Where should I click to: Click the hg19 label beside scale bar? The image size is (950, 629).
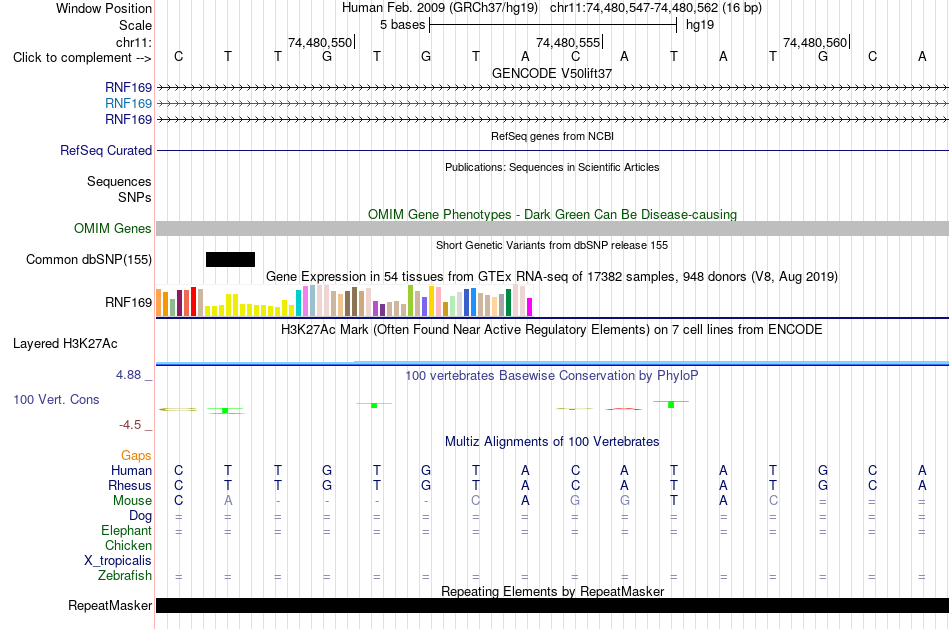pyautogui.click(x=700, y=25)
